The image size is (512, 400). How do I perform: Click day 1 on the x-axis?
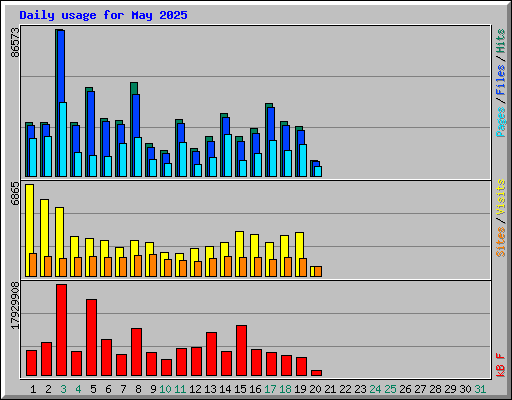33,389
